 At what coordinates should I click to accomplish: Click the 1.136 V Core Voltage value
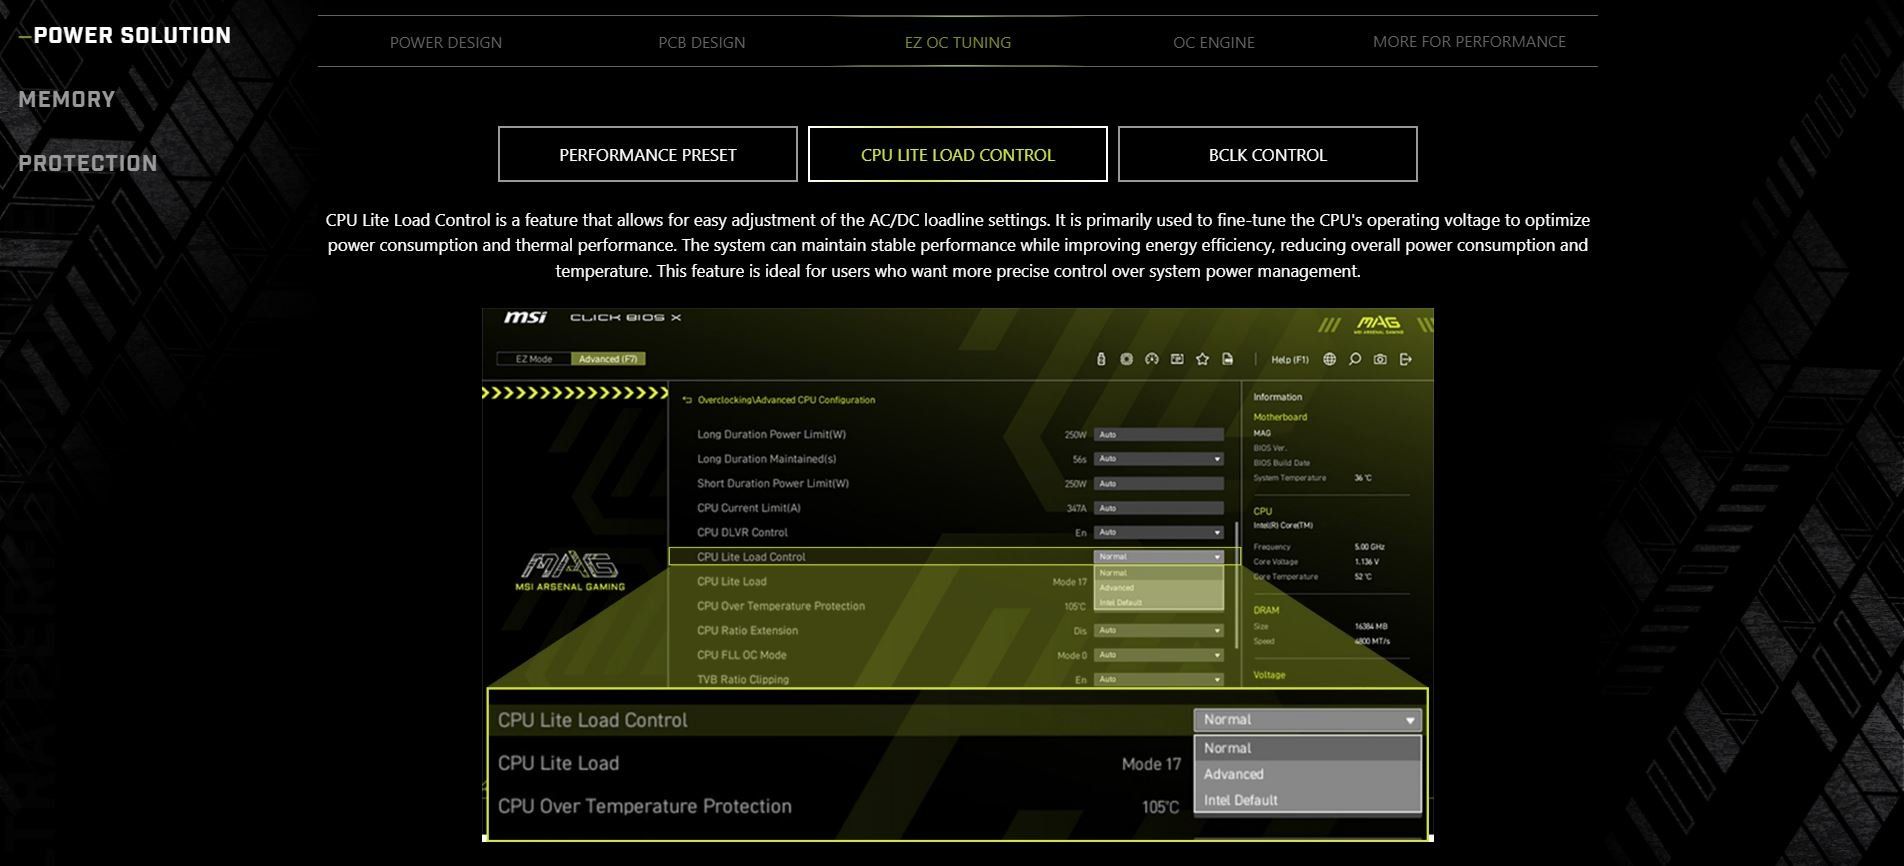tap(1367, 562)
